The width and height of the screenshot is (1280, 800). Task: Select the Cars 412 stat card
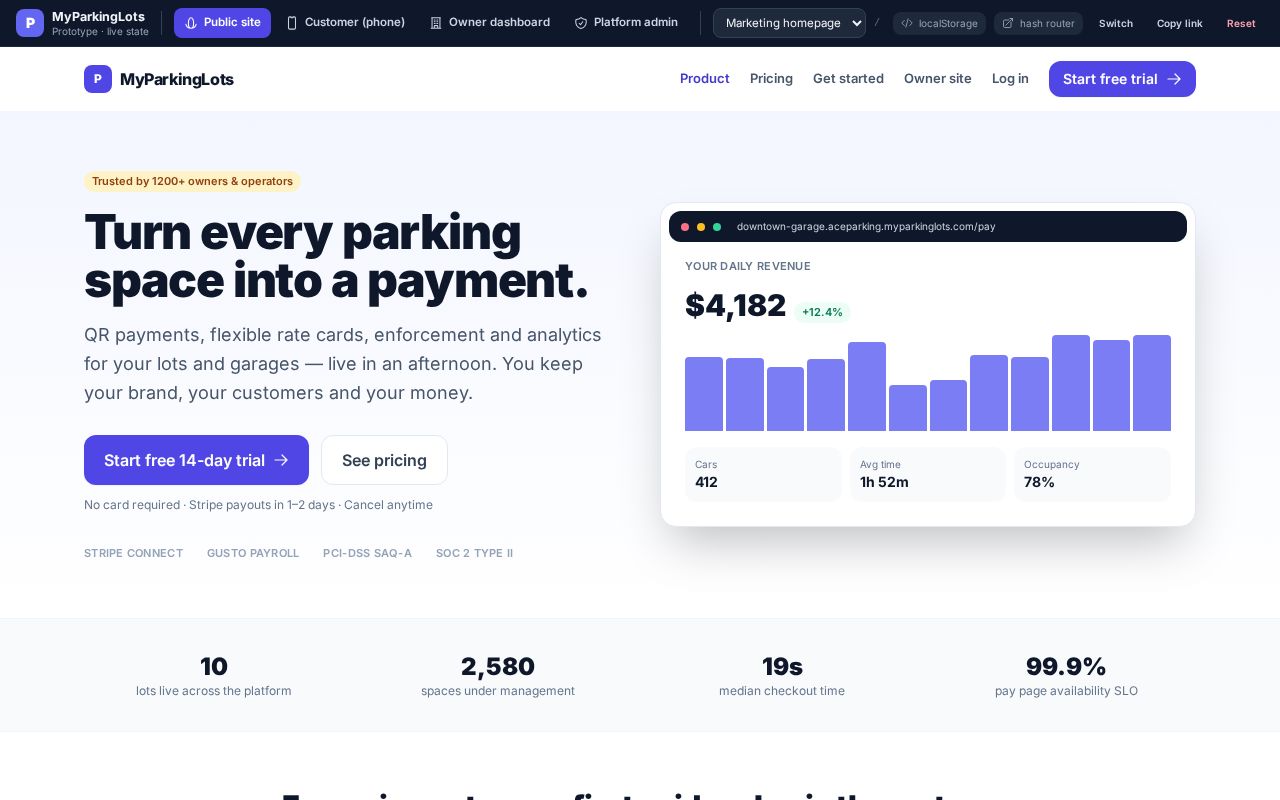coord(763,474)
